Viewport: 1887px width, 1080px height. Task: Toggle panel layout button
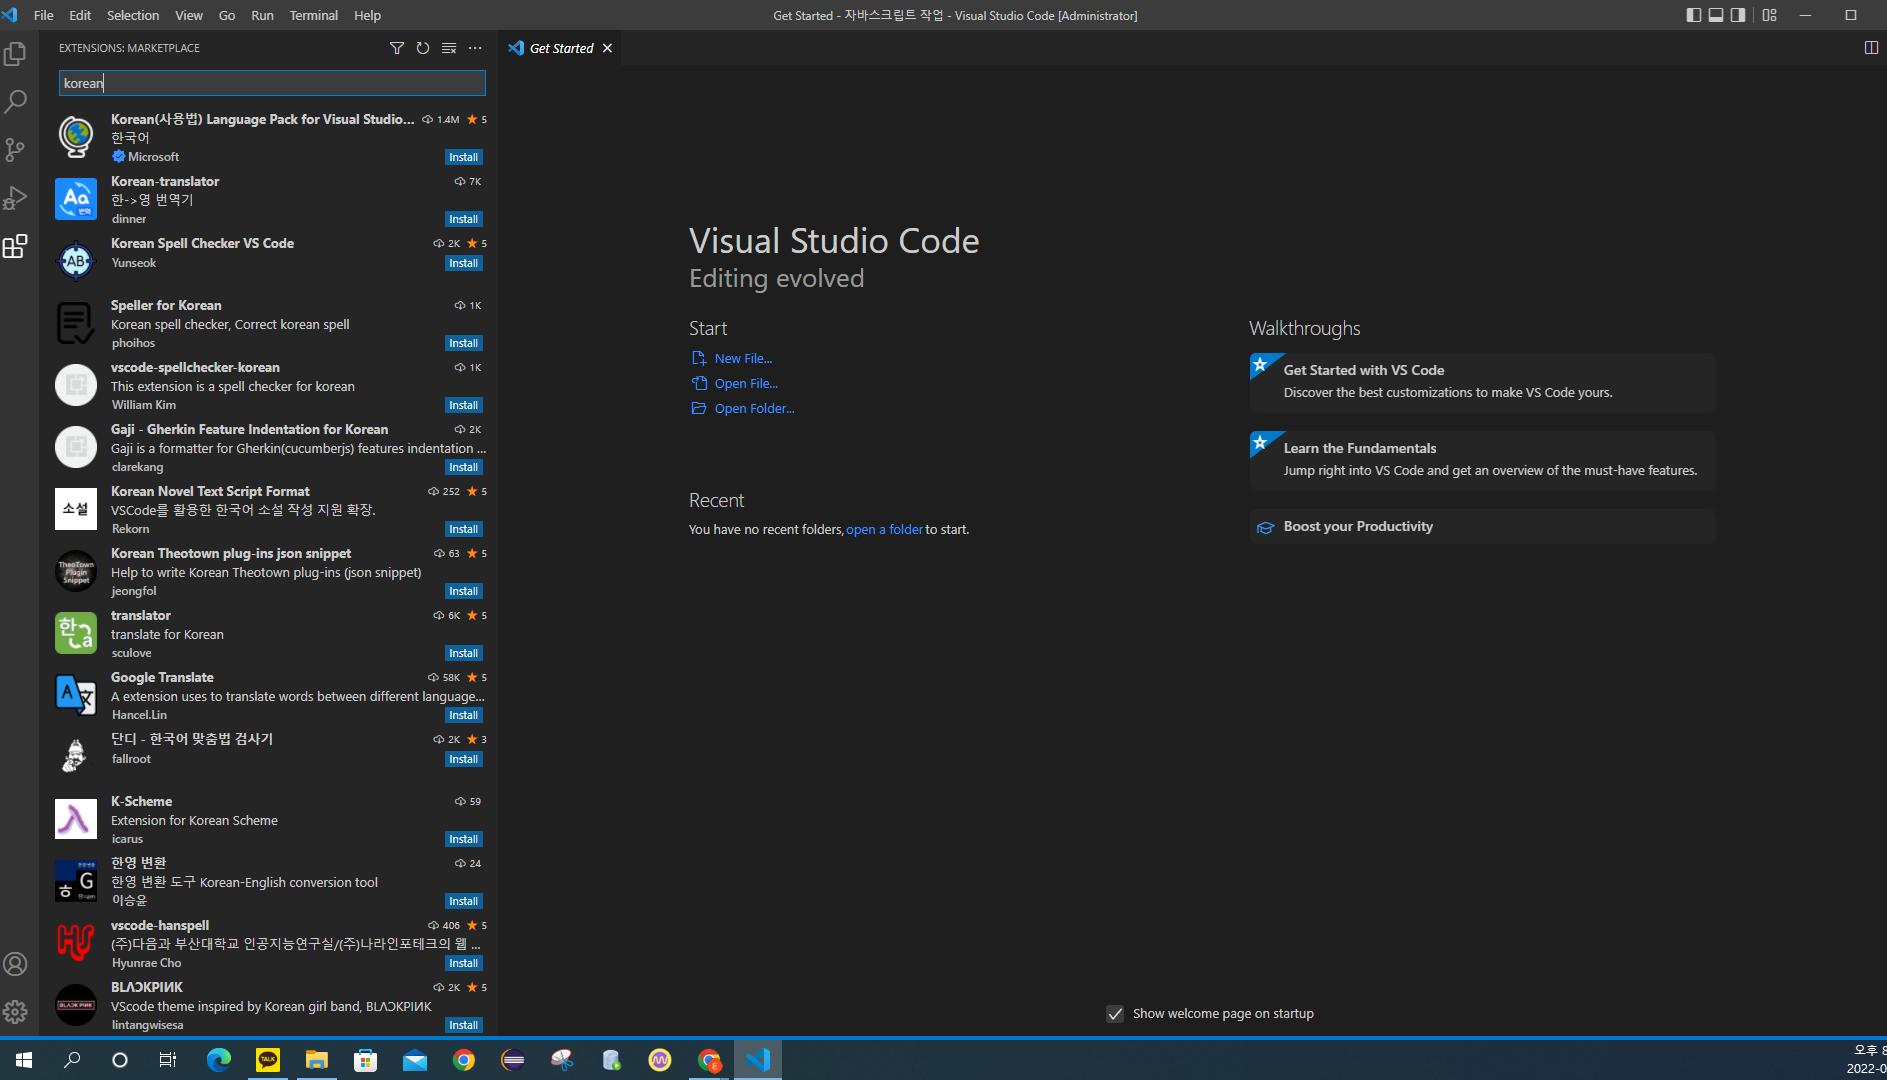[x=1716, y=15]
